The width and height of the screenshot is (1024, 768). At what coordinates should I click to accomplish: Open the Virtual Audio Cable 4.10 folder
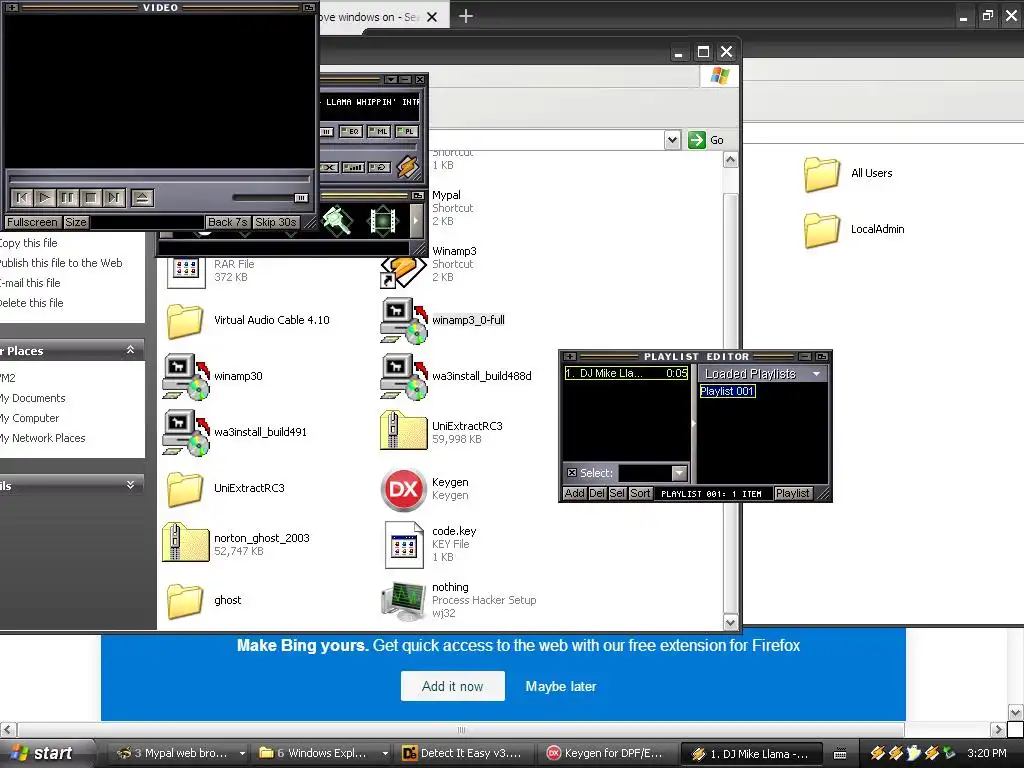[185, 321]
